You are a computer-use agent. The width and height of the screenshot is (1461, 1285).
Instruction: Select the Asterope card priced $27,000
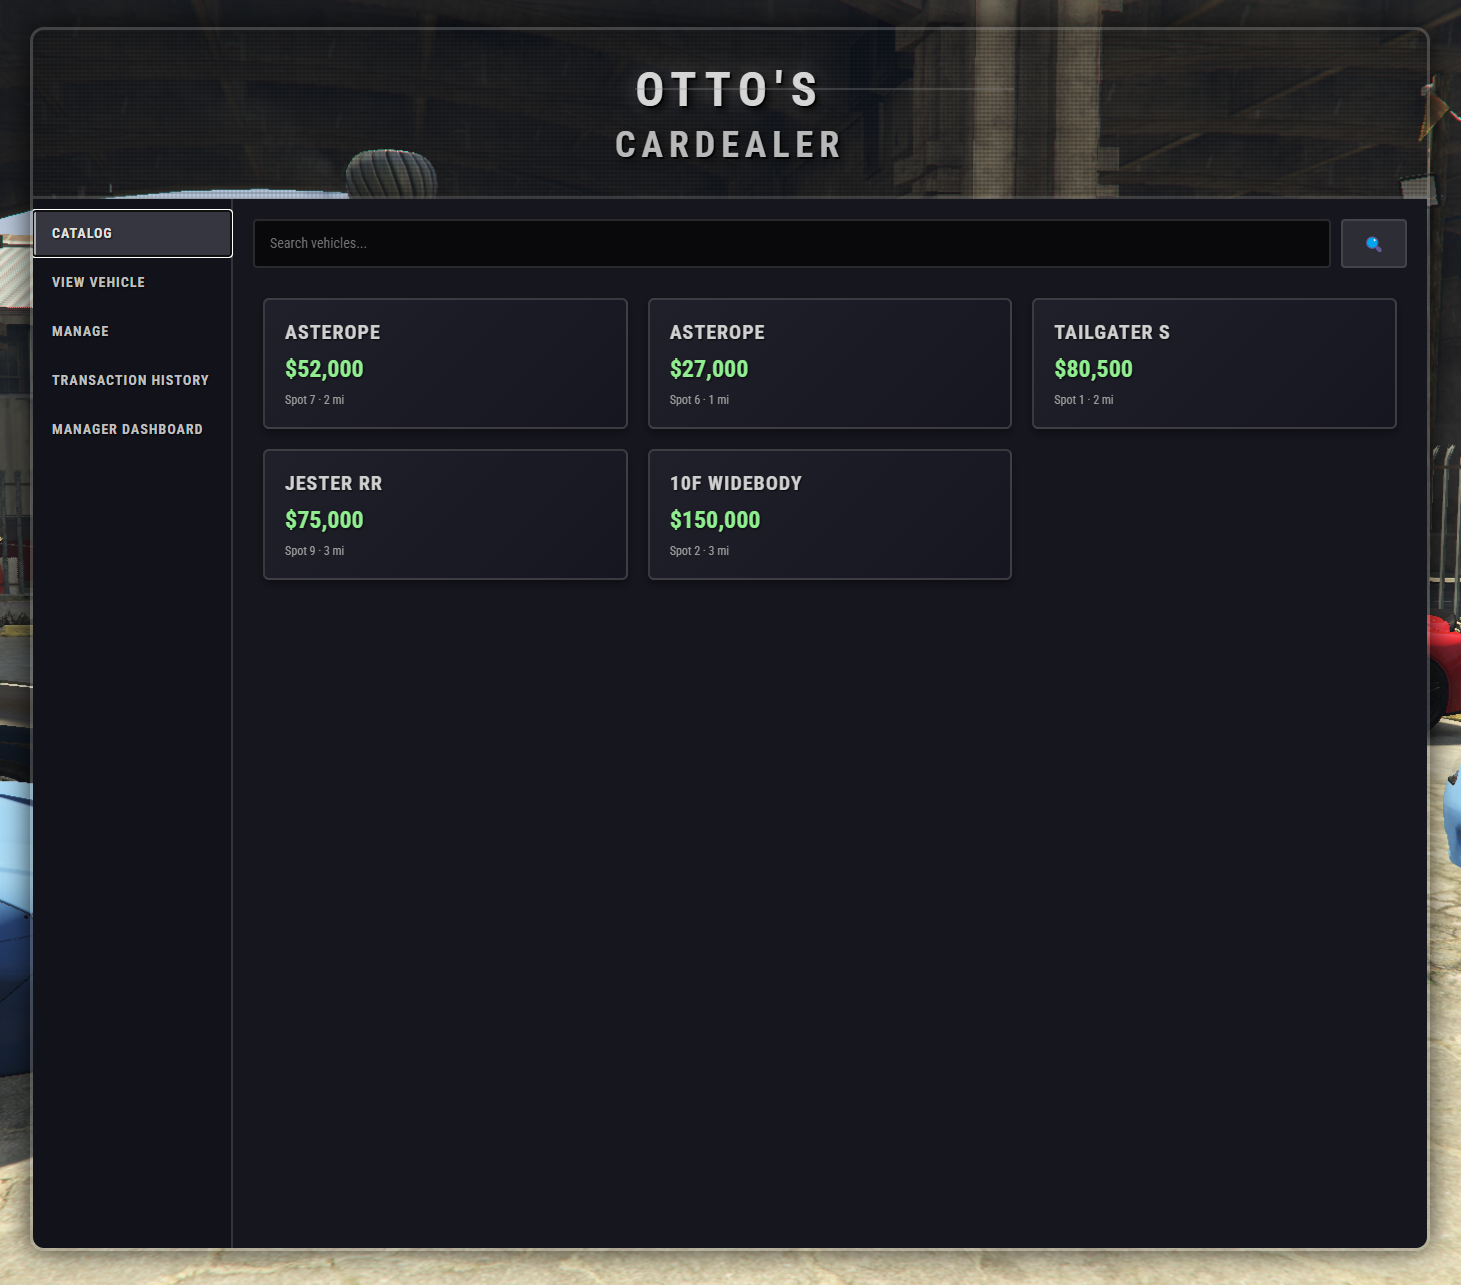[x=830, y=363]
